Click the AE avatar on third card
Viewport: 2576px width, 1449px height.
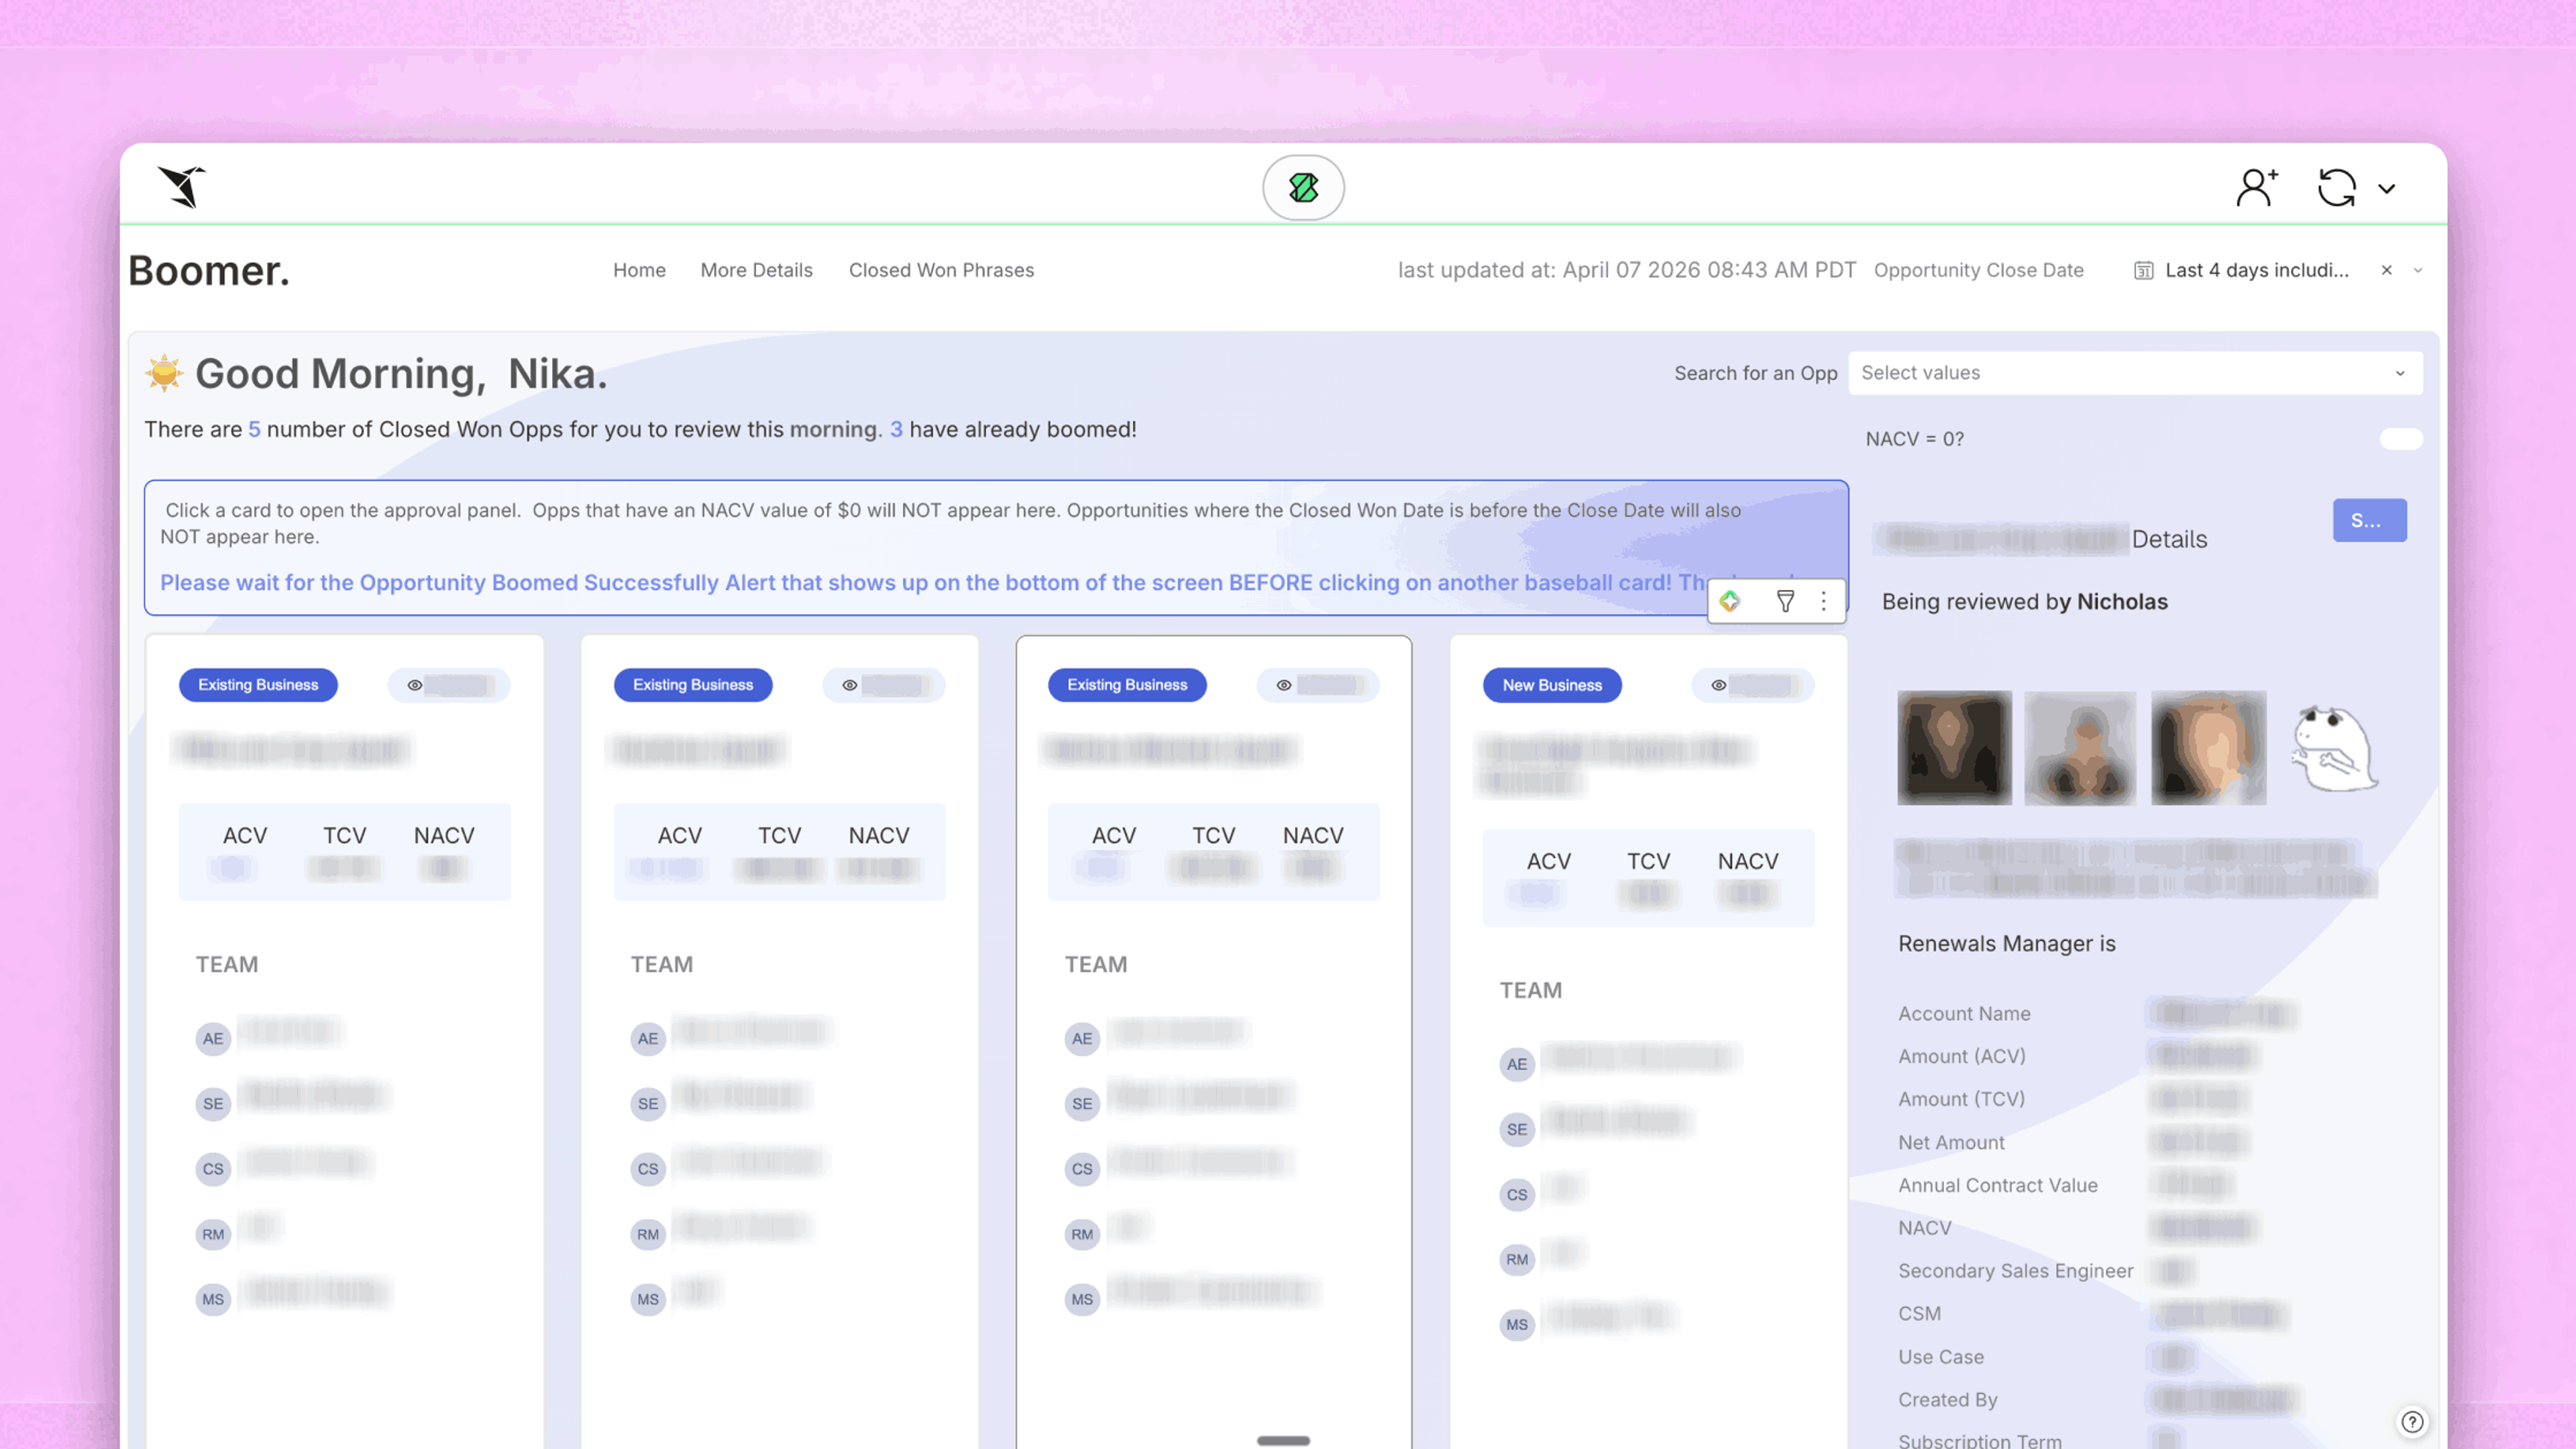[1082, 1038]
